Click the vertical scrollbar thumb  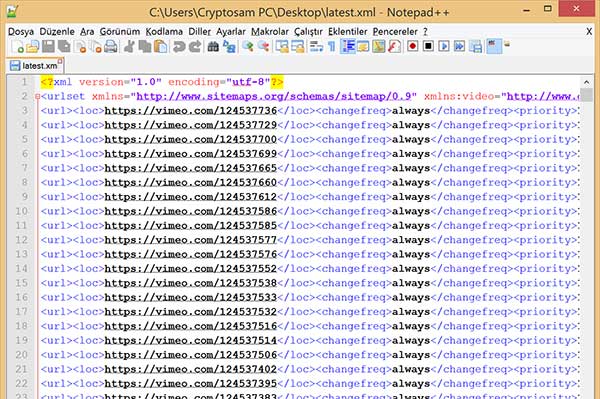click(x=587, y=94)
